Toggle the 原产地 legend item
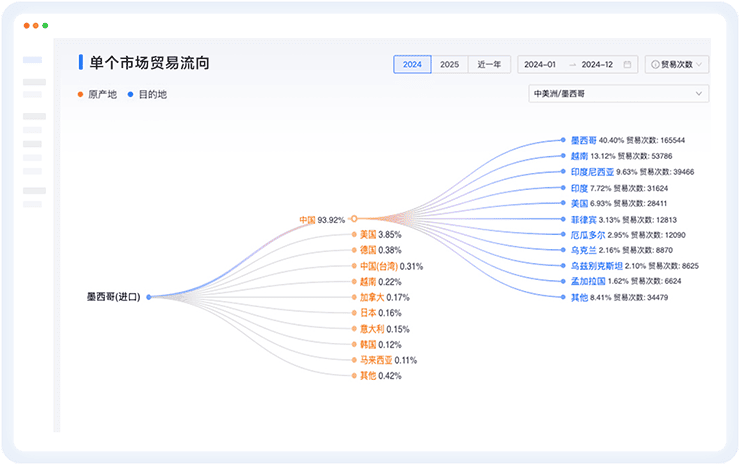740x465 pixels. (97, 95)
